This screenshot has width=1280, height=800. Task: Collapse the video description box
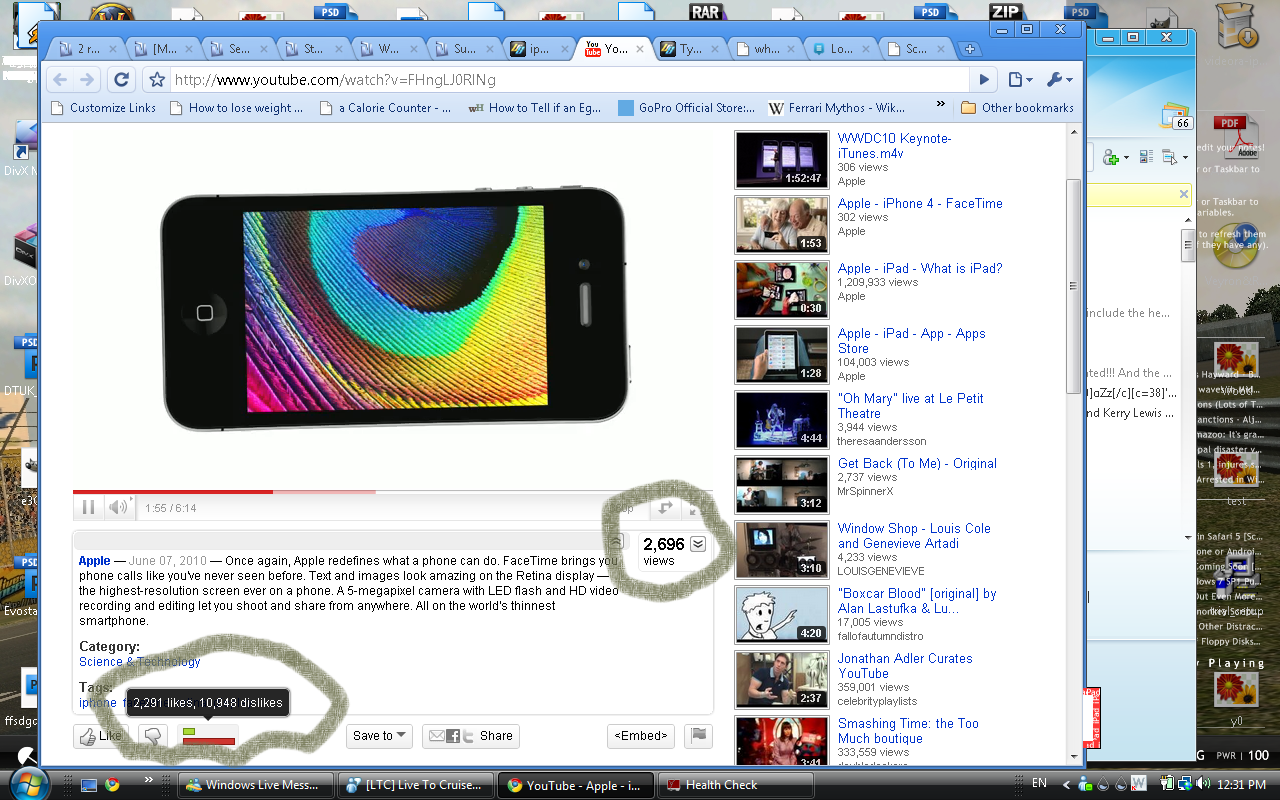coord(616,541)
